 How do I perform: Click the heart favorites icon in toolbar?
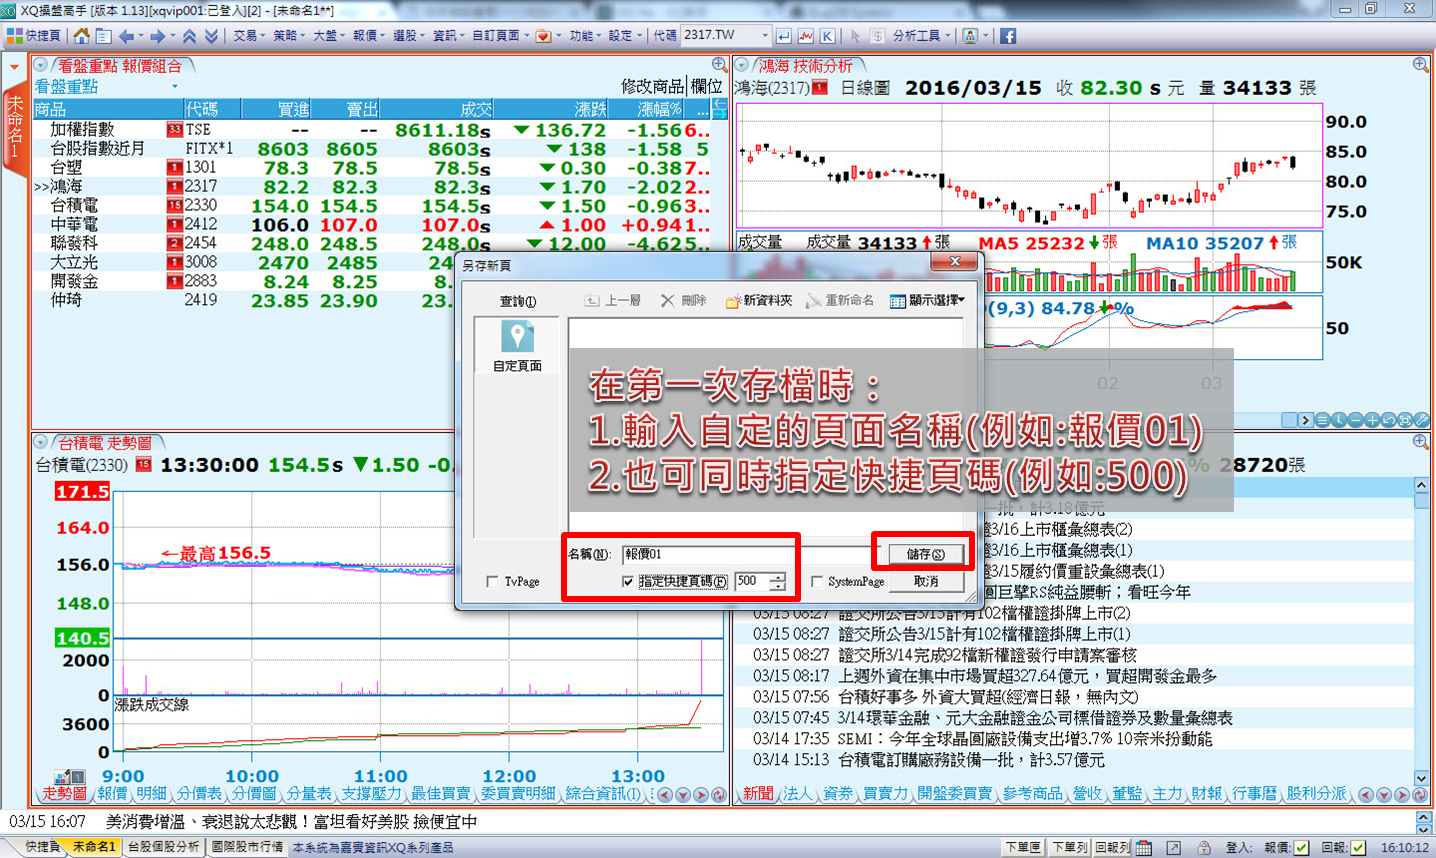point(543,36)
